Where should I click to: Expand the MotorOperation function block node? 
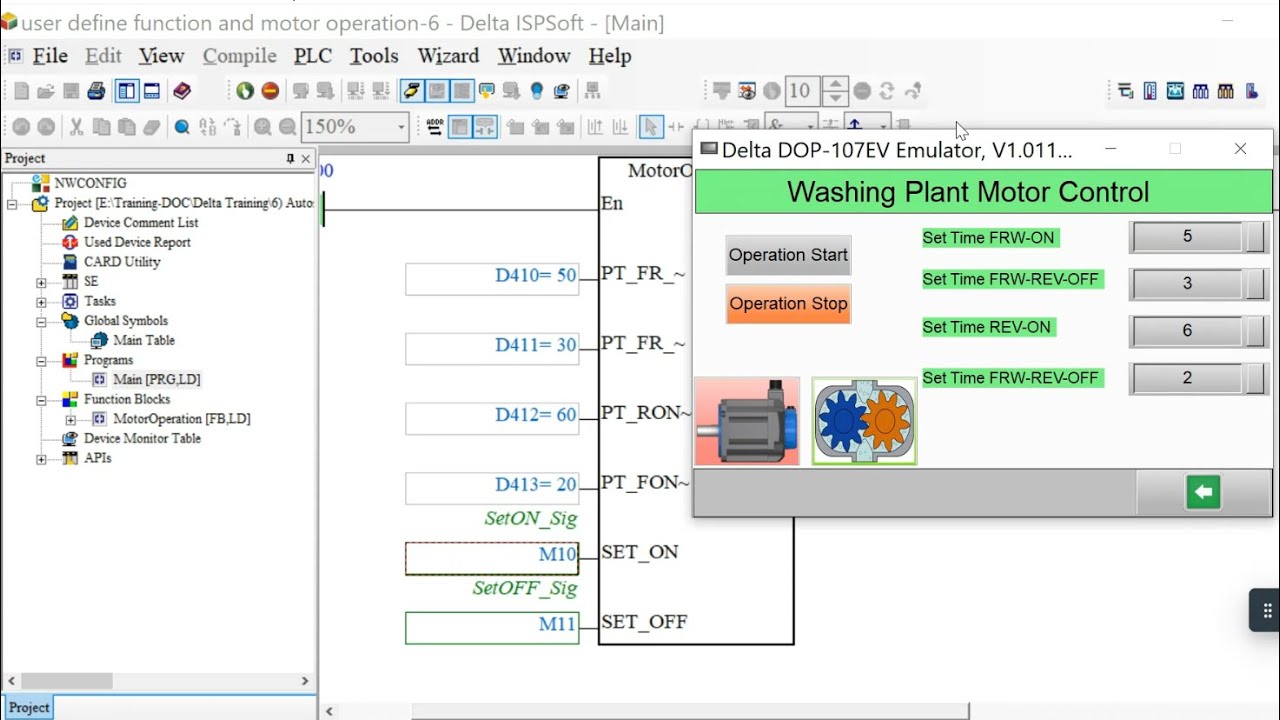click(70, 419)
